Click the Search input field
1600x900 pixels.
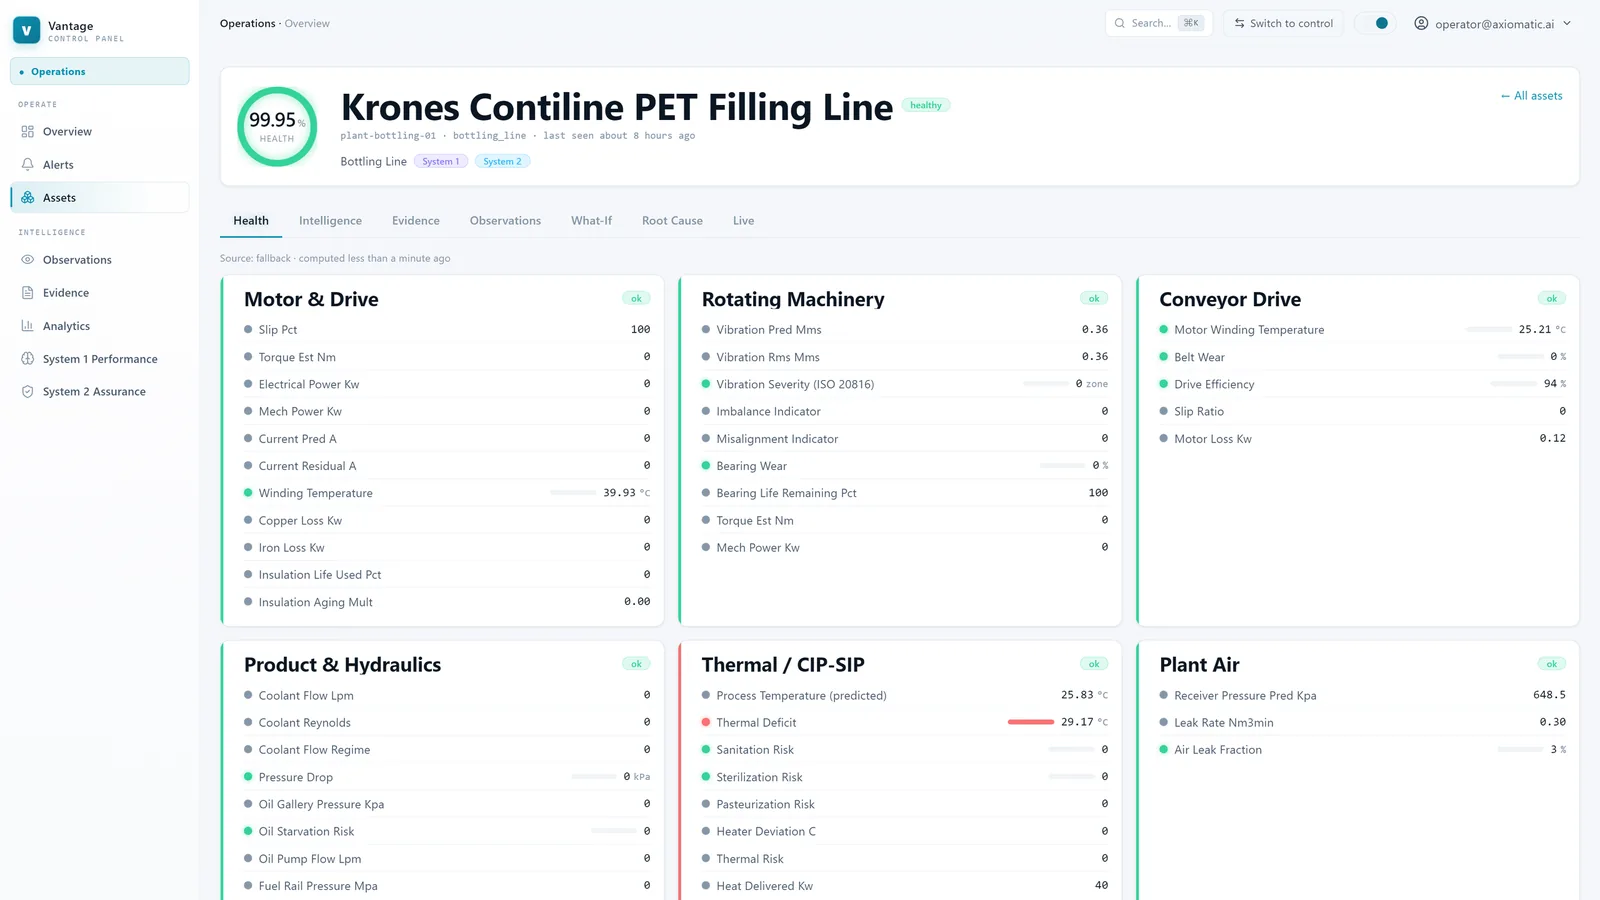pos(1159,23)
